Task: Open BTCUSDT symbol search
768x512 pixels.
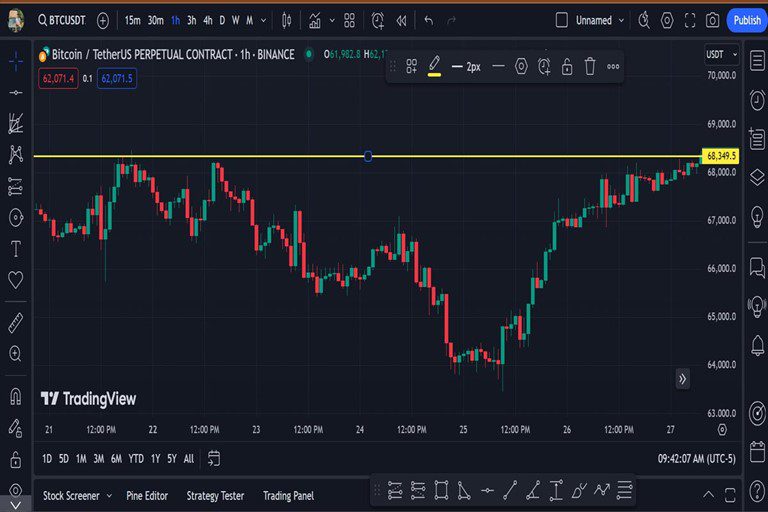Action: 62,20
